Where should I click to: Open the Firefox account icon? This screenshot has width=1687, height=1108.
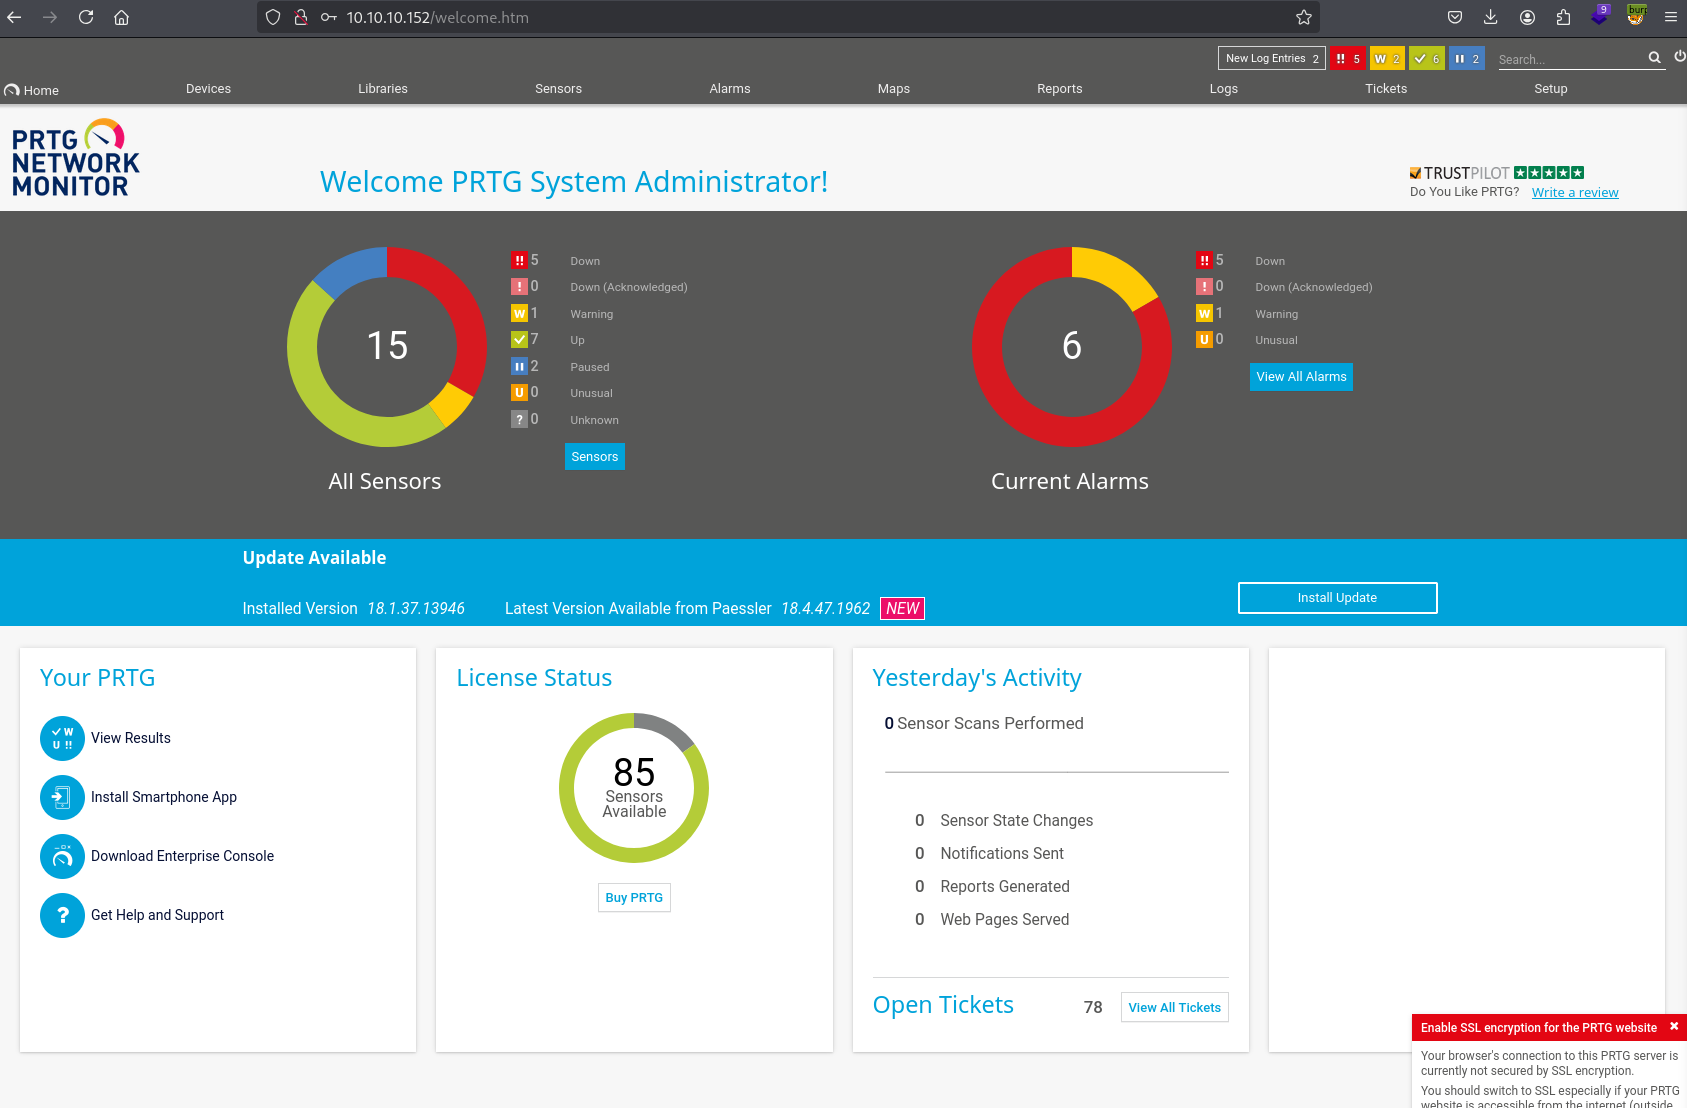[x=1527, y=17]
